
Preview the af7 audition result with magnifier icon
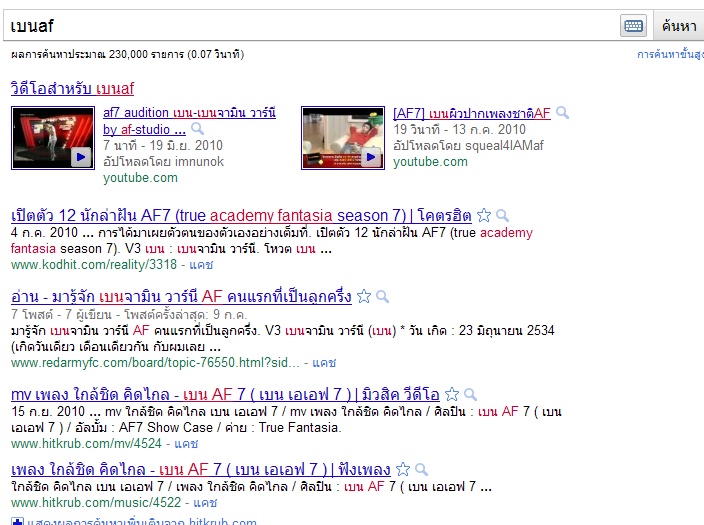(198, 129)
